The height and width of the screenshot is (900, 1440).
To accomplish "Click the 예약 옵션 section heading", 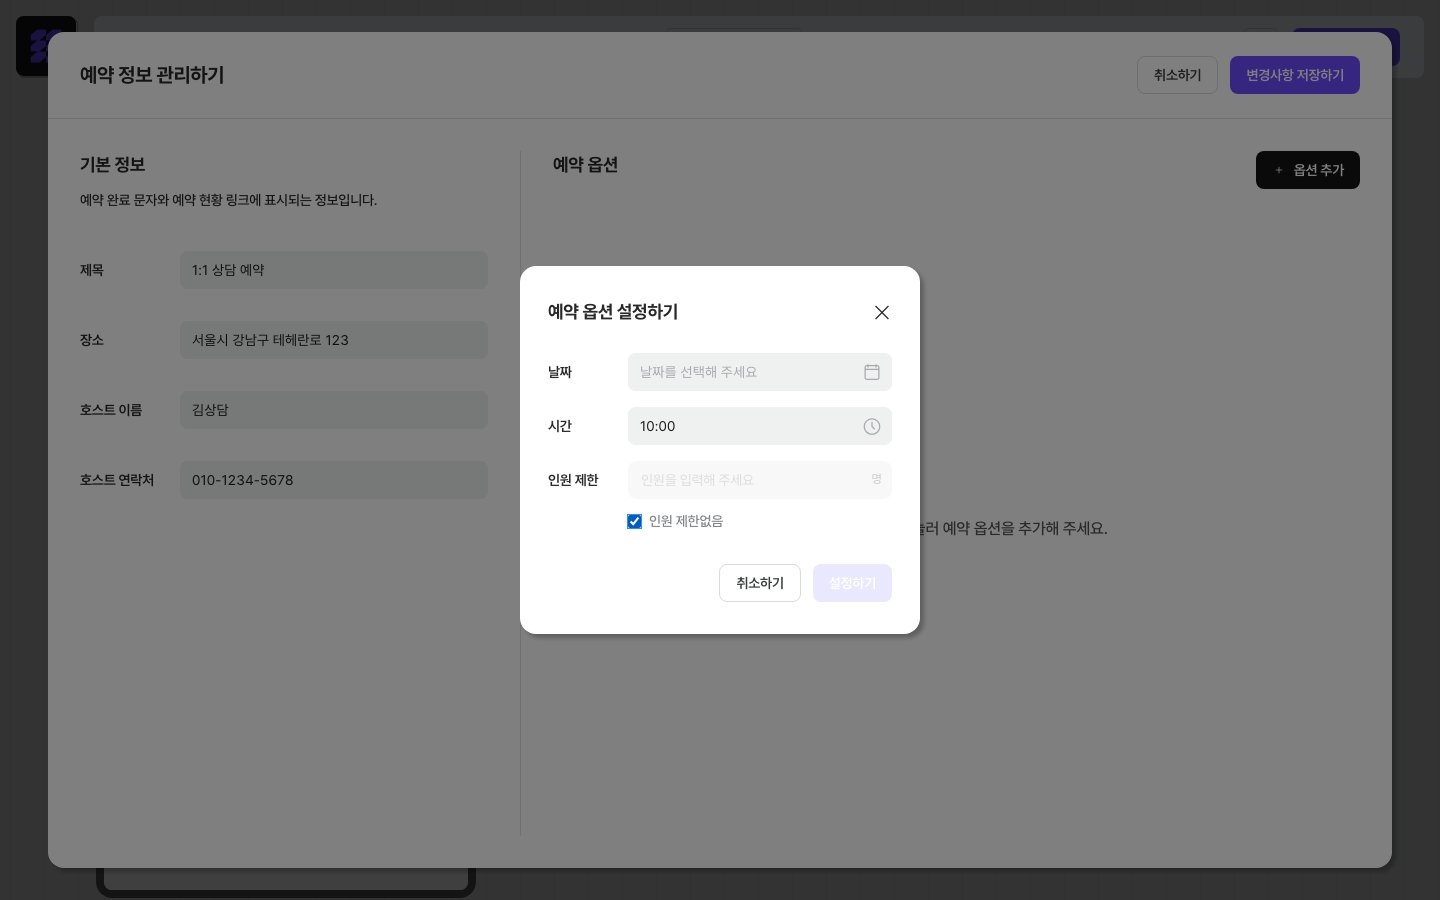I will 586,165.
